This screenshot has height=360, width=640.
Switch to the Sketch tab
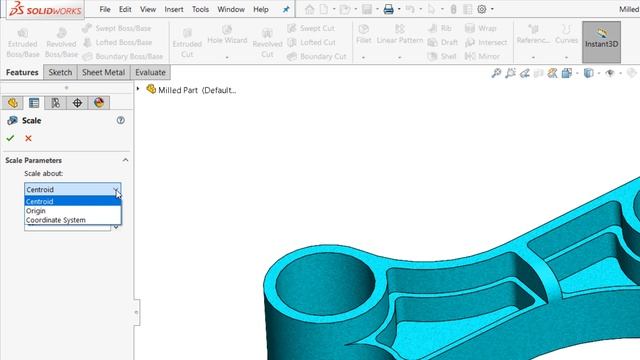[x=60, y=72]
